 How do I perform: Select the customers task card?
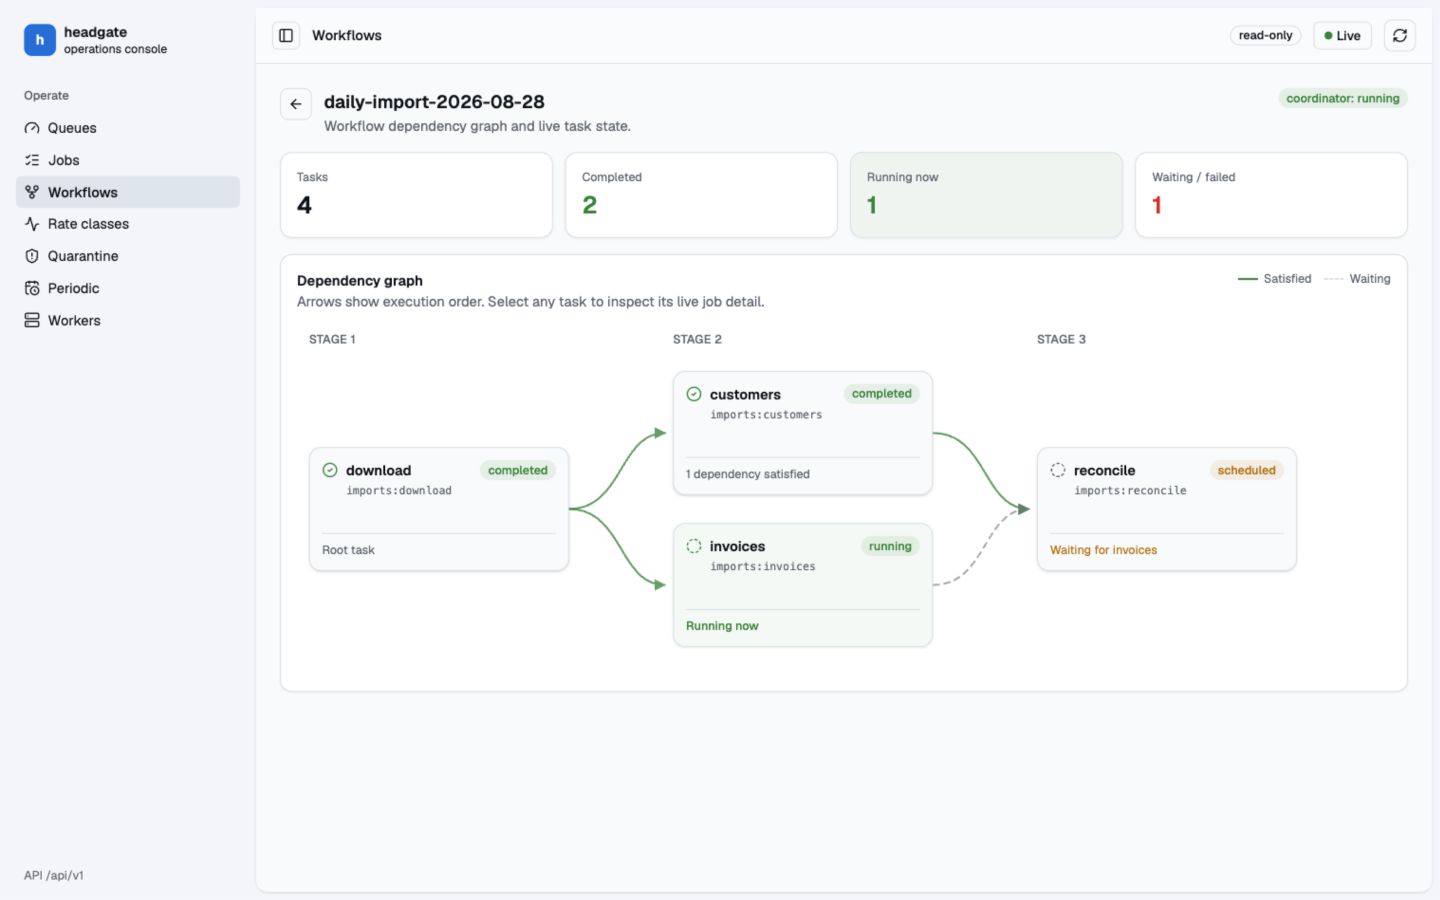(803, 433)
